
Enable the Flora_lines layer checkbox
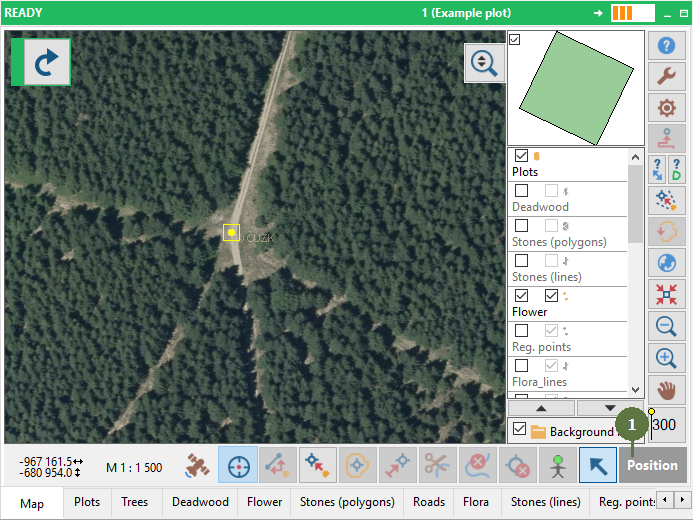click(522, 365)
